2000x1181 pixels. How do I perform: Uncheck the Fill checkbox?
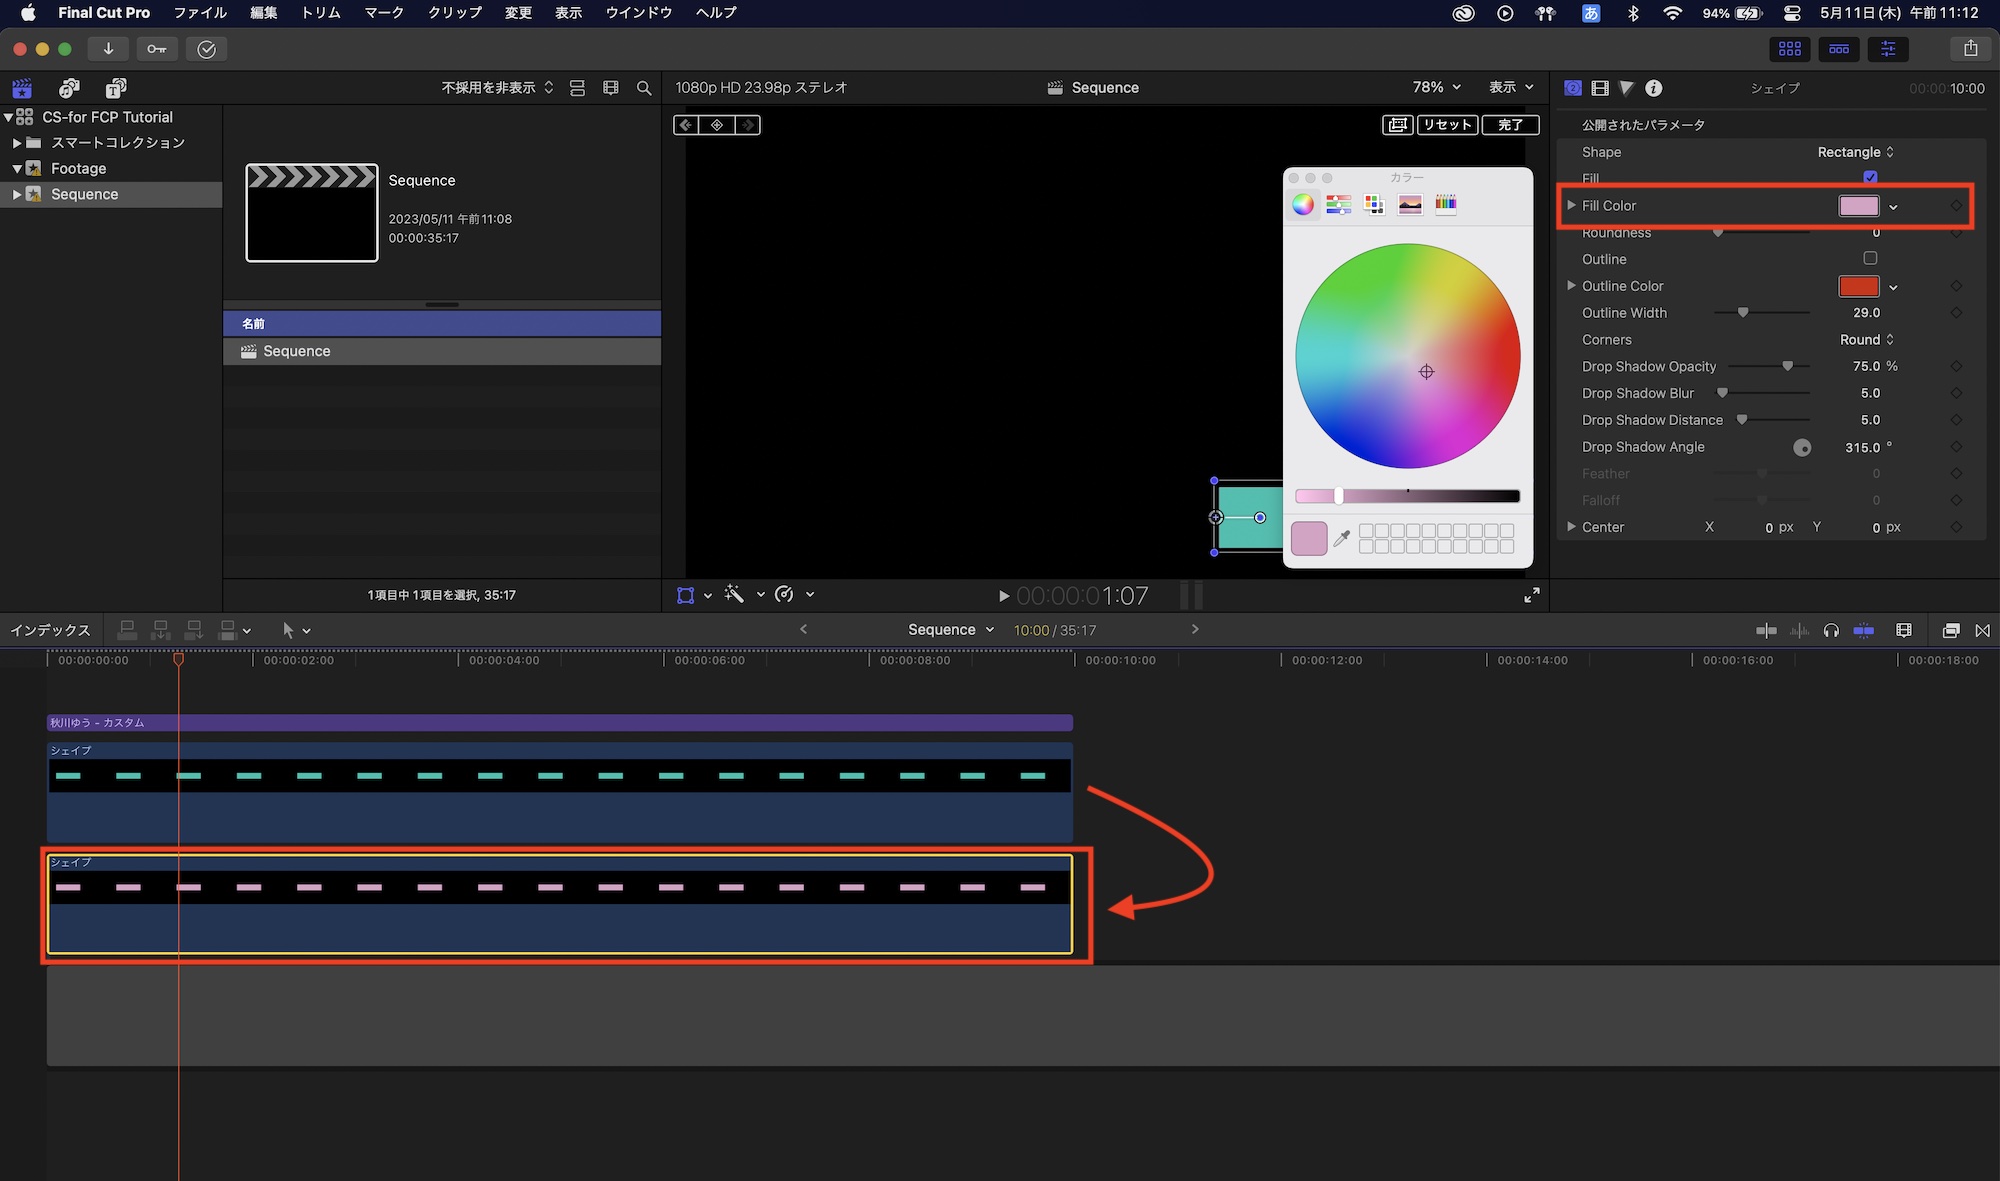(x=1870, y=177)
